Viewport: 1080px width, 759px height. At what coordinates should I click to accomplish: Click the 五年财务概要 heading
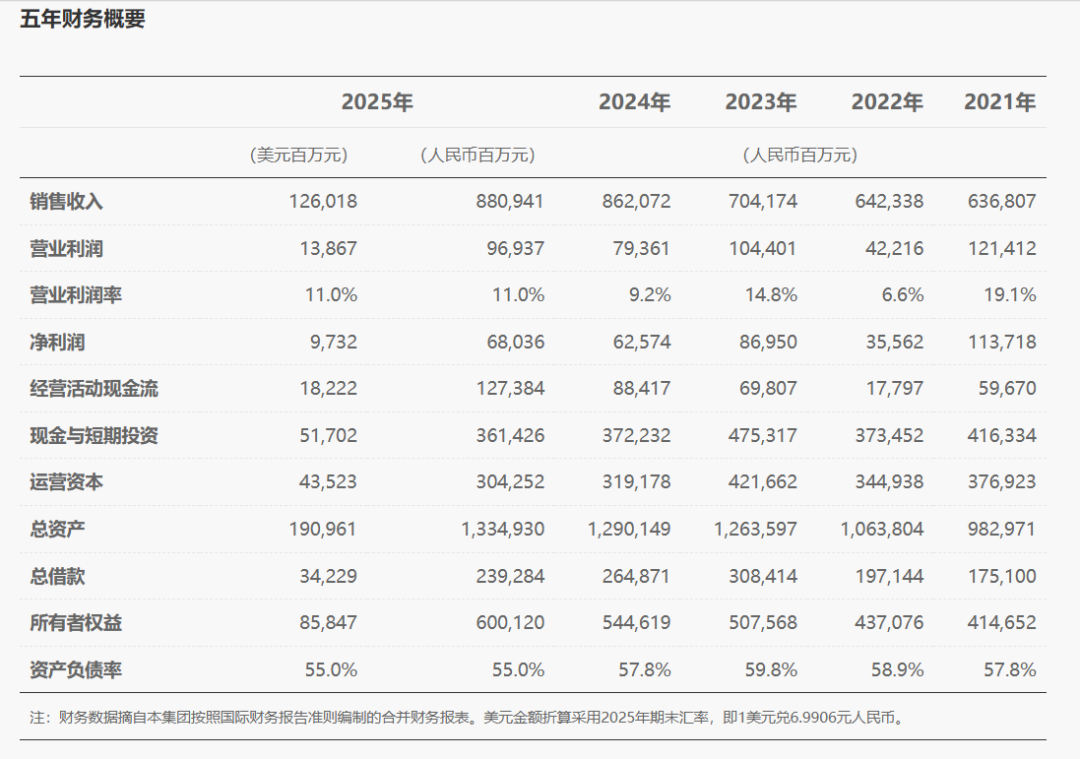click(x=83, y=19)
